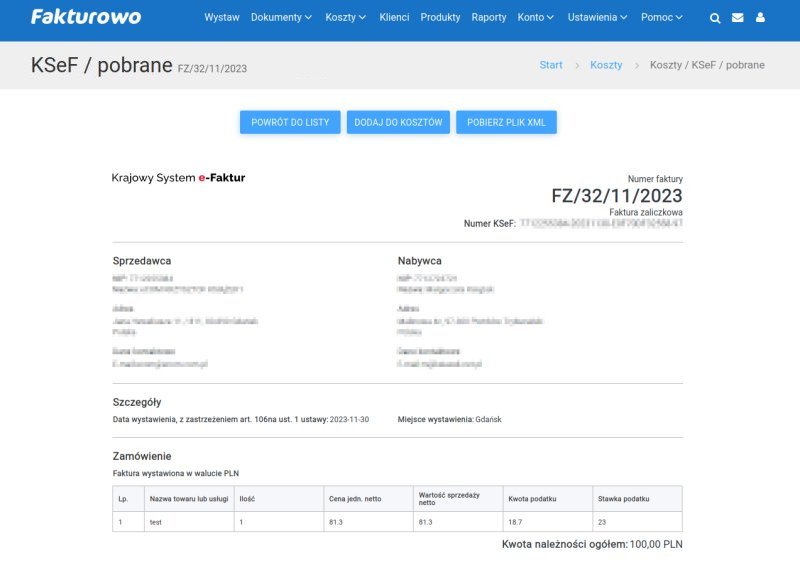Click Miejsce wystawienia: Gdańsk text

pos(449,419)
